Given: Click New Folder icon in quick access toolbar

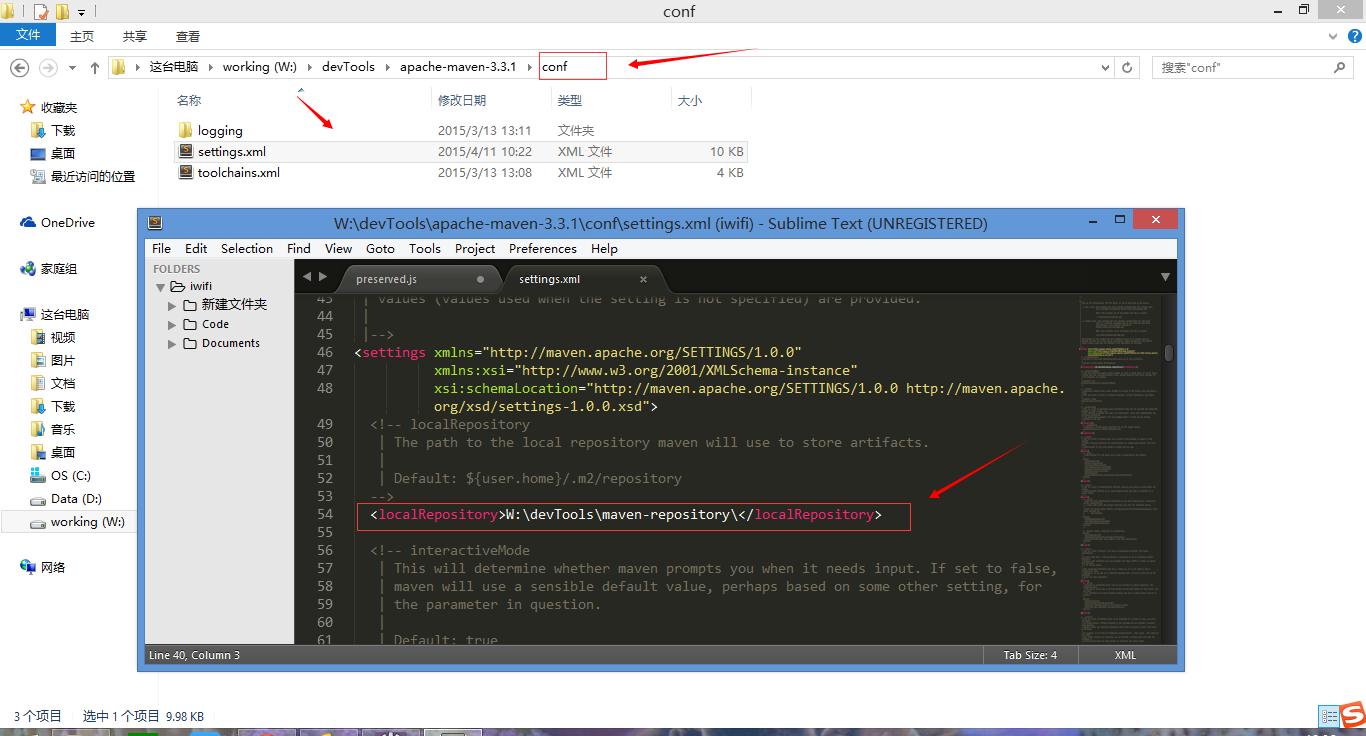Looking at the screenshot, I should point(62,12).
